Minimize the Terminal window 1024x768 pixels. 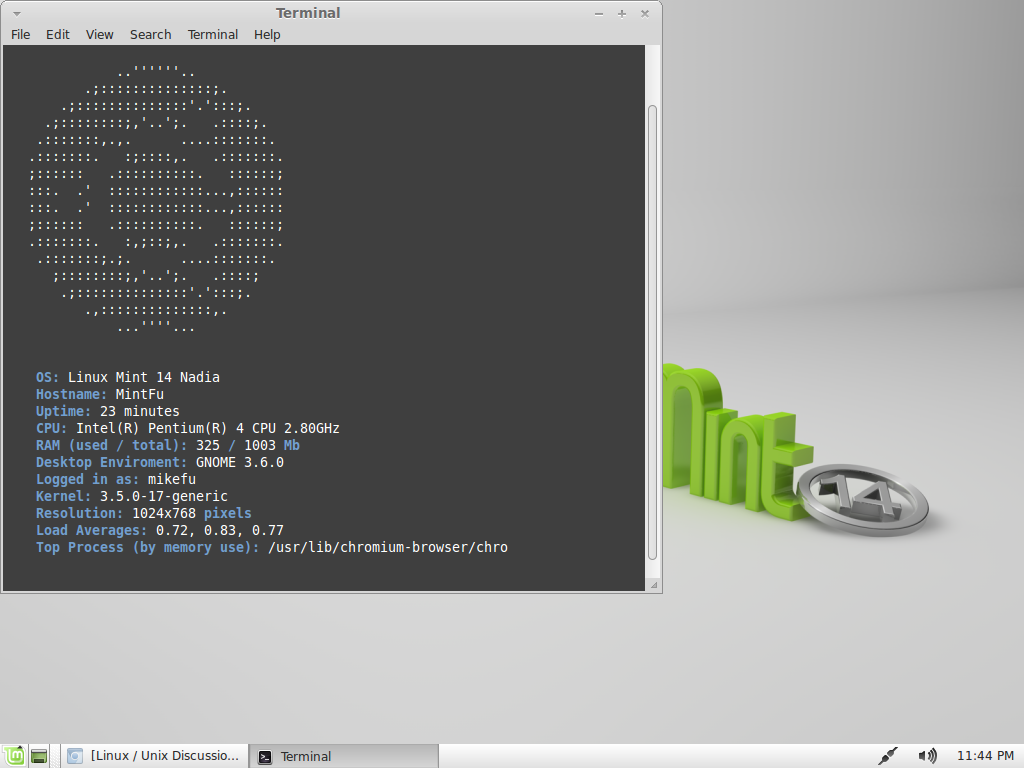click(598, 13)
